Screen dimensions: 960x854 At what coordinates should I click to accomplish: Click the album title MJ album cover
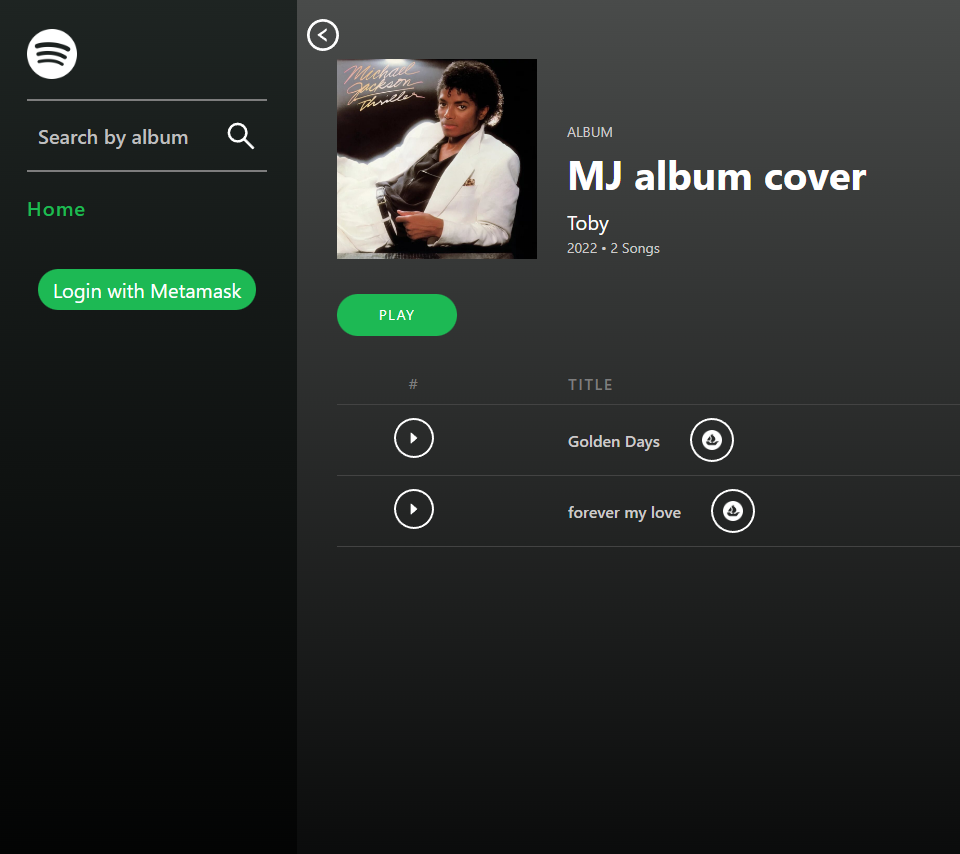coord(716,176)
